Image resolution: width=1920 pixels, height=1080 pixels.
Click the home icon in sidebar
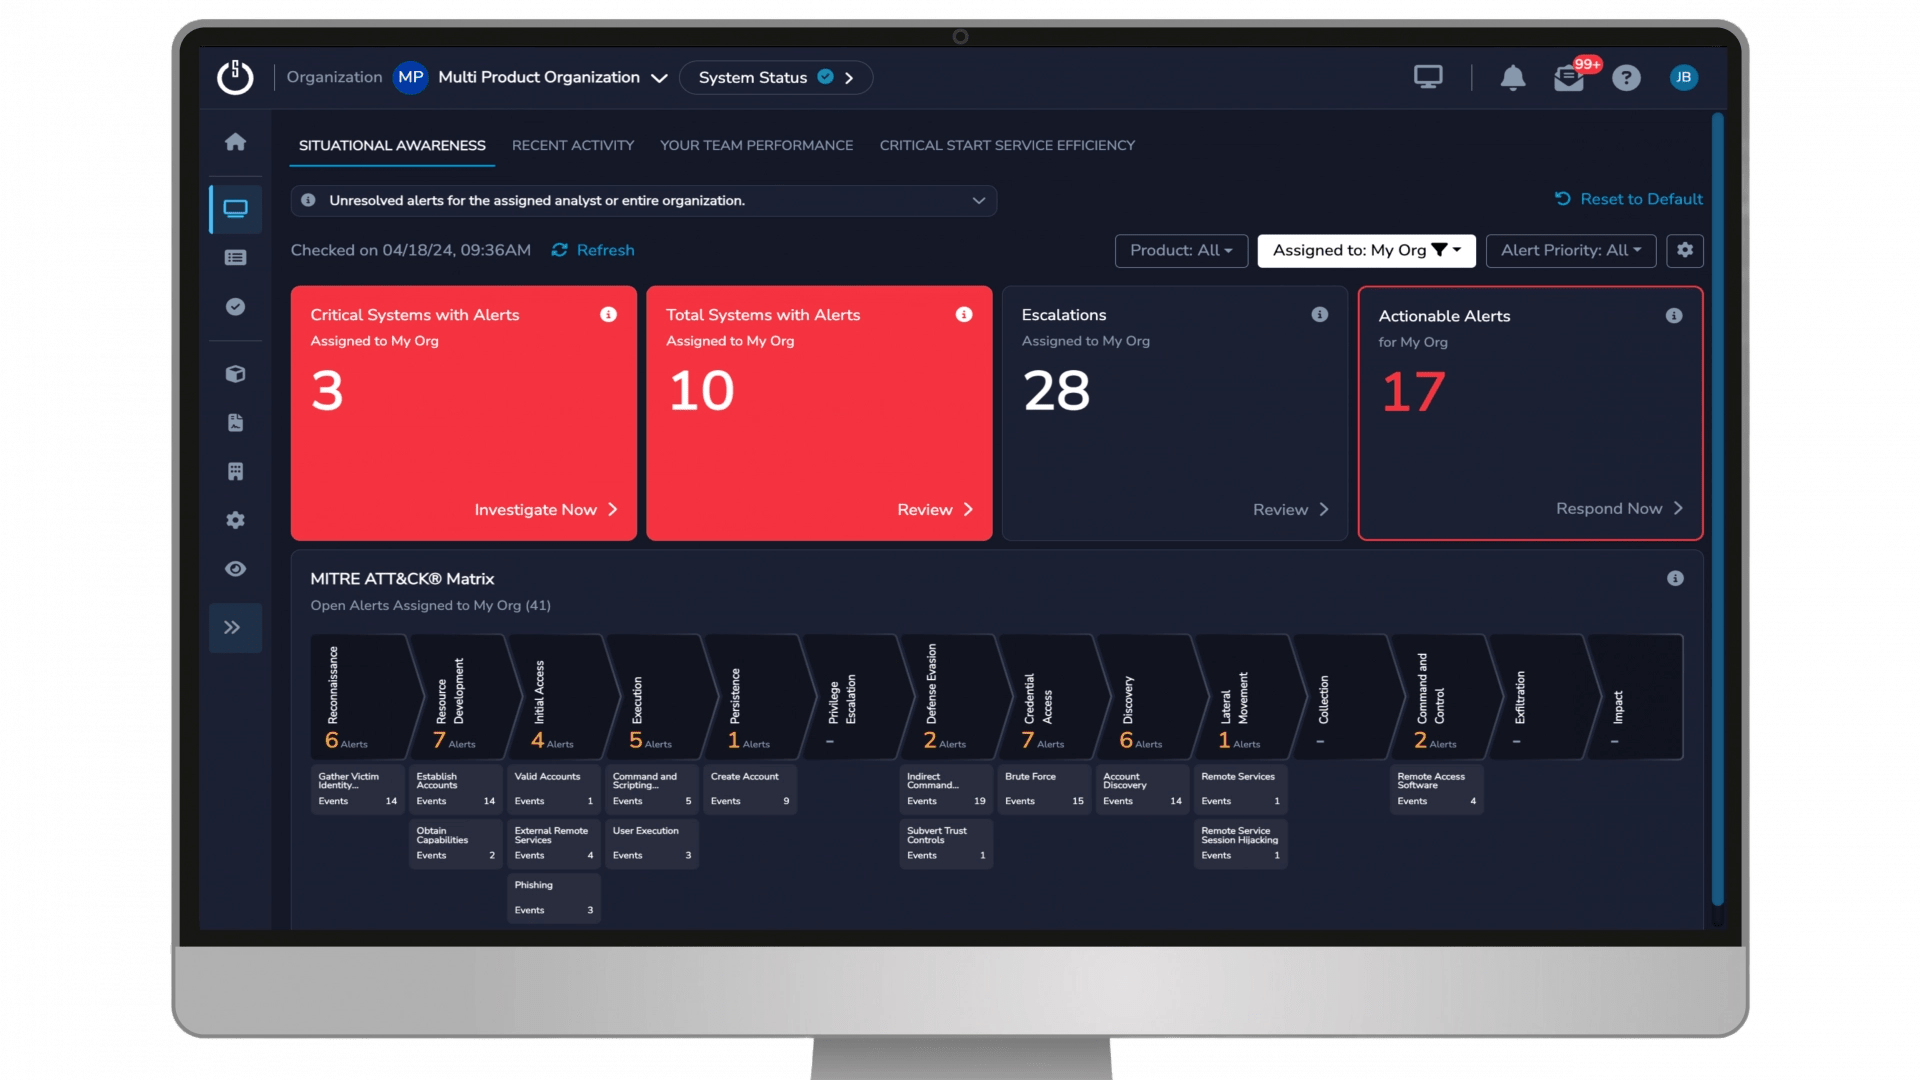click(235, 142)
